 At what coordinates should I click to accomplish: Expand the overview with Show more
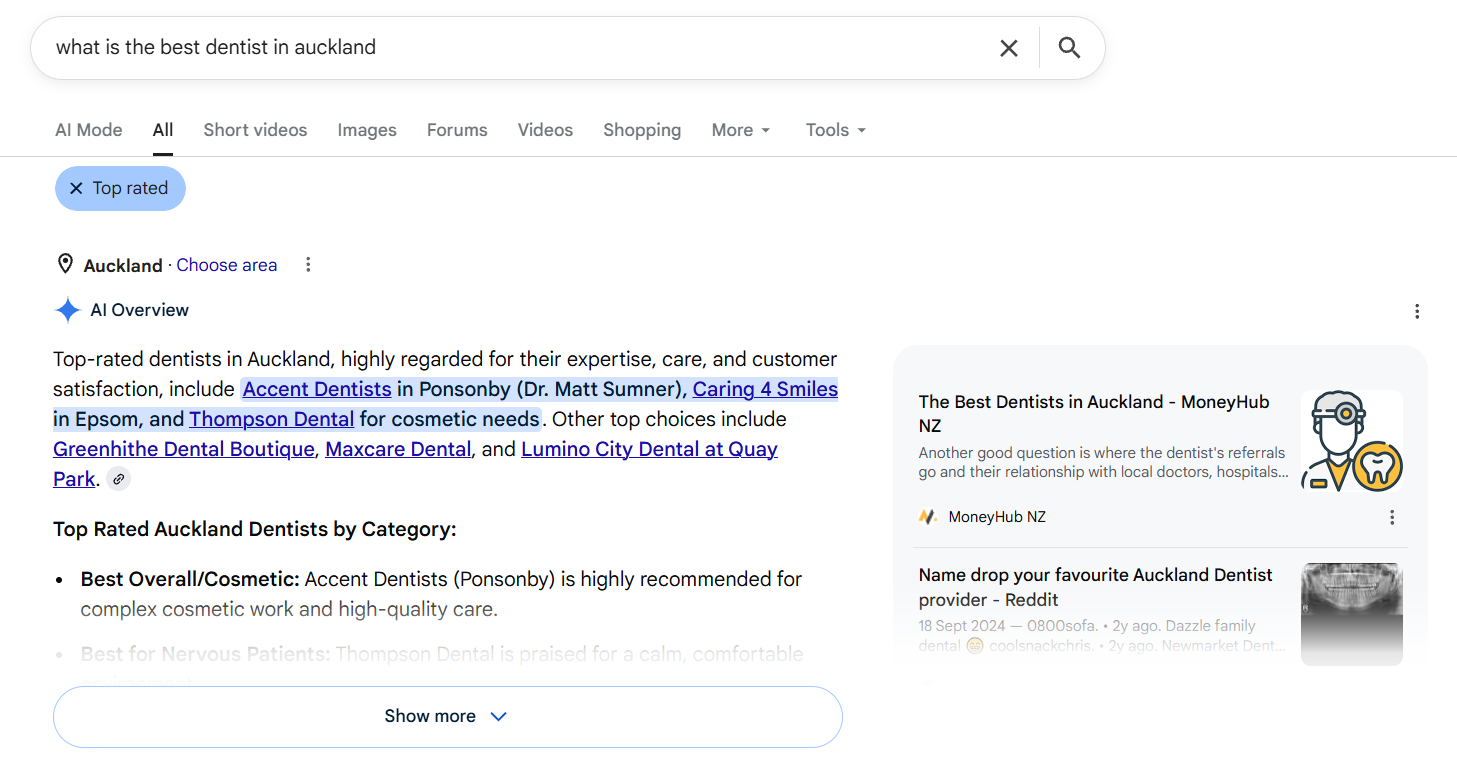447,716
